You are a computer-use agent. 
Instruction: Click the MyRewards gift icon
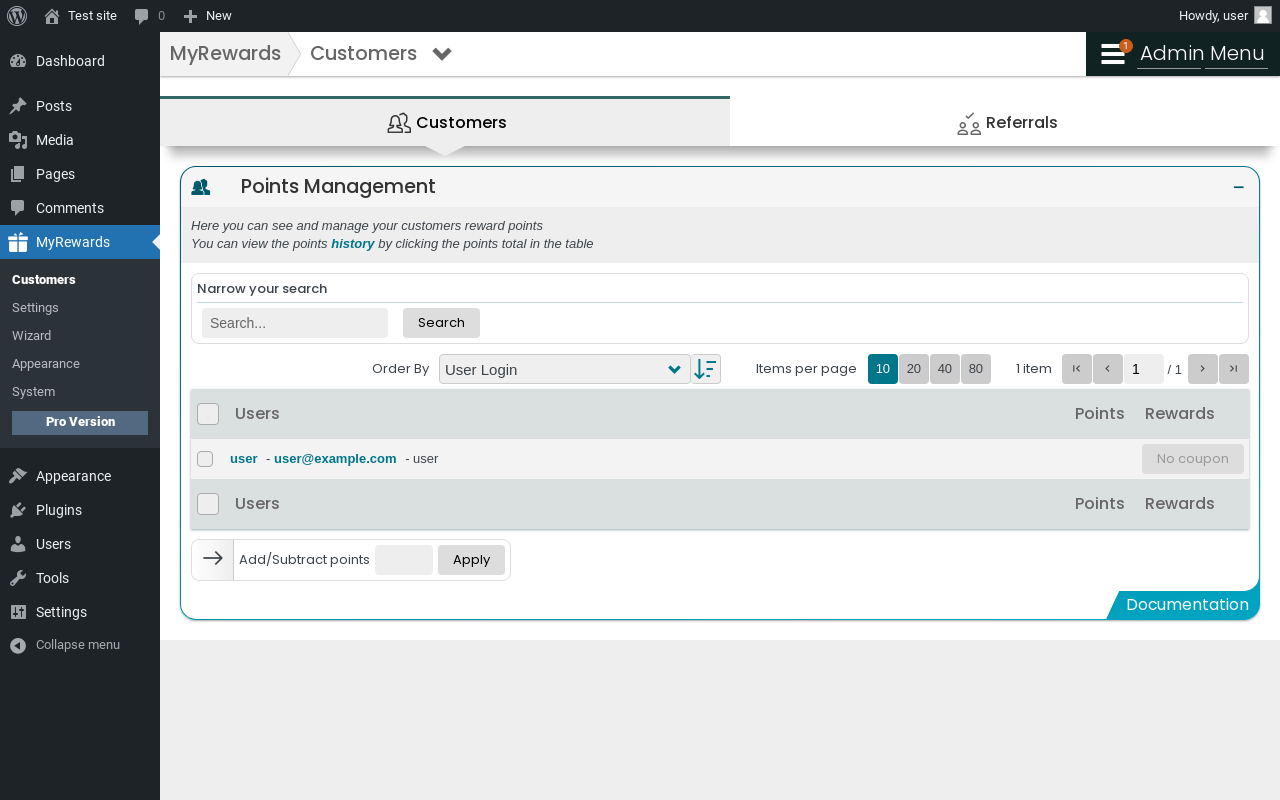[x=18, y=242]
